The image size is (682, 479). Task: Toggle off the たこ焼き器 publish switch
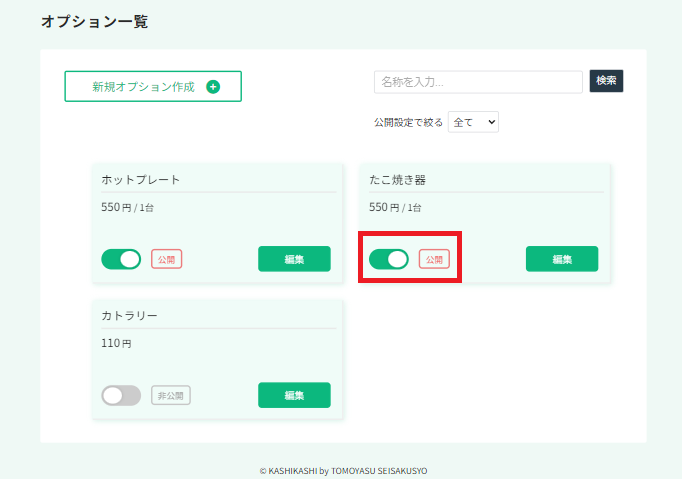pos(389,259)
